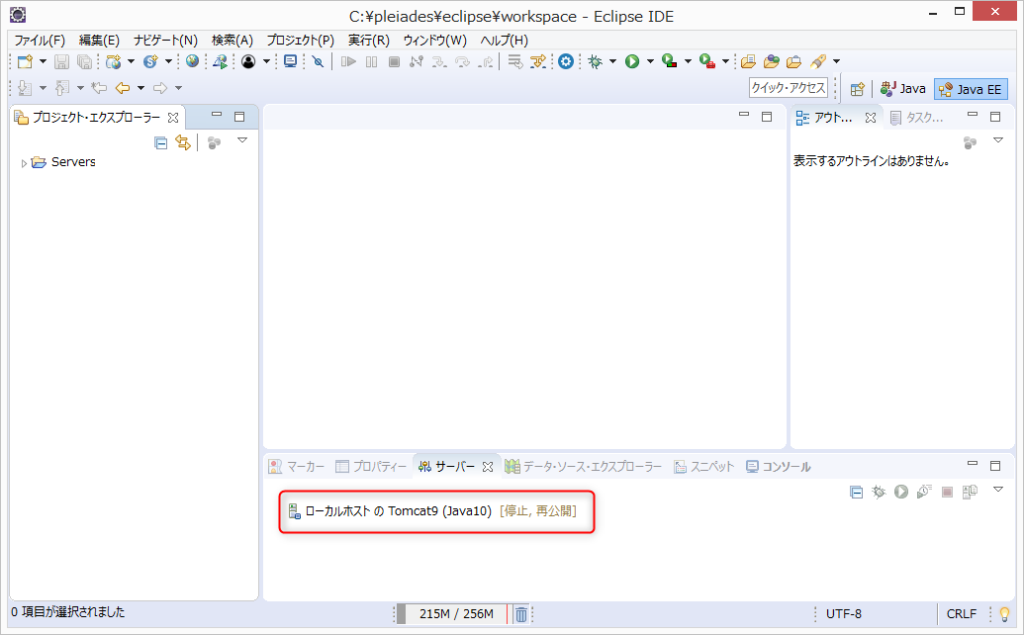Open the ファイル(F) menu
The height and width of the screenshot is (635, 1024).
pos(39,41)
